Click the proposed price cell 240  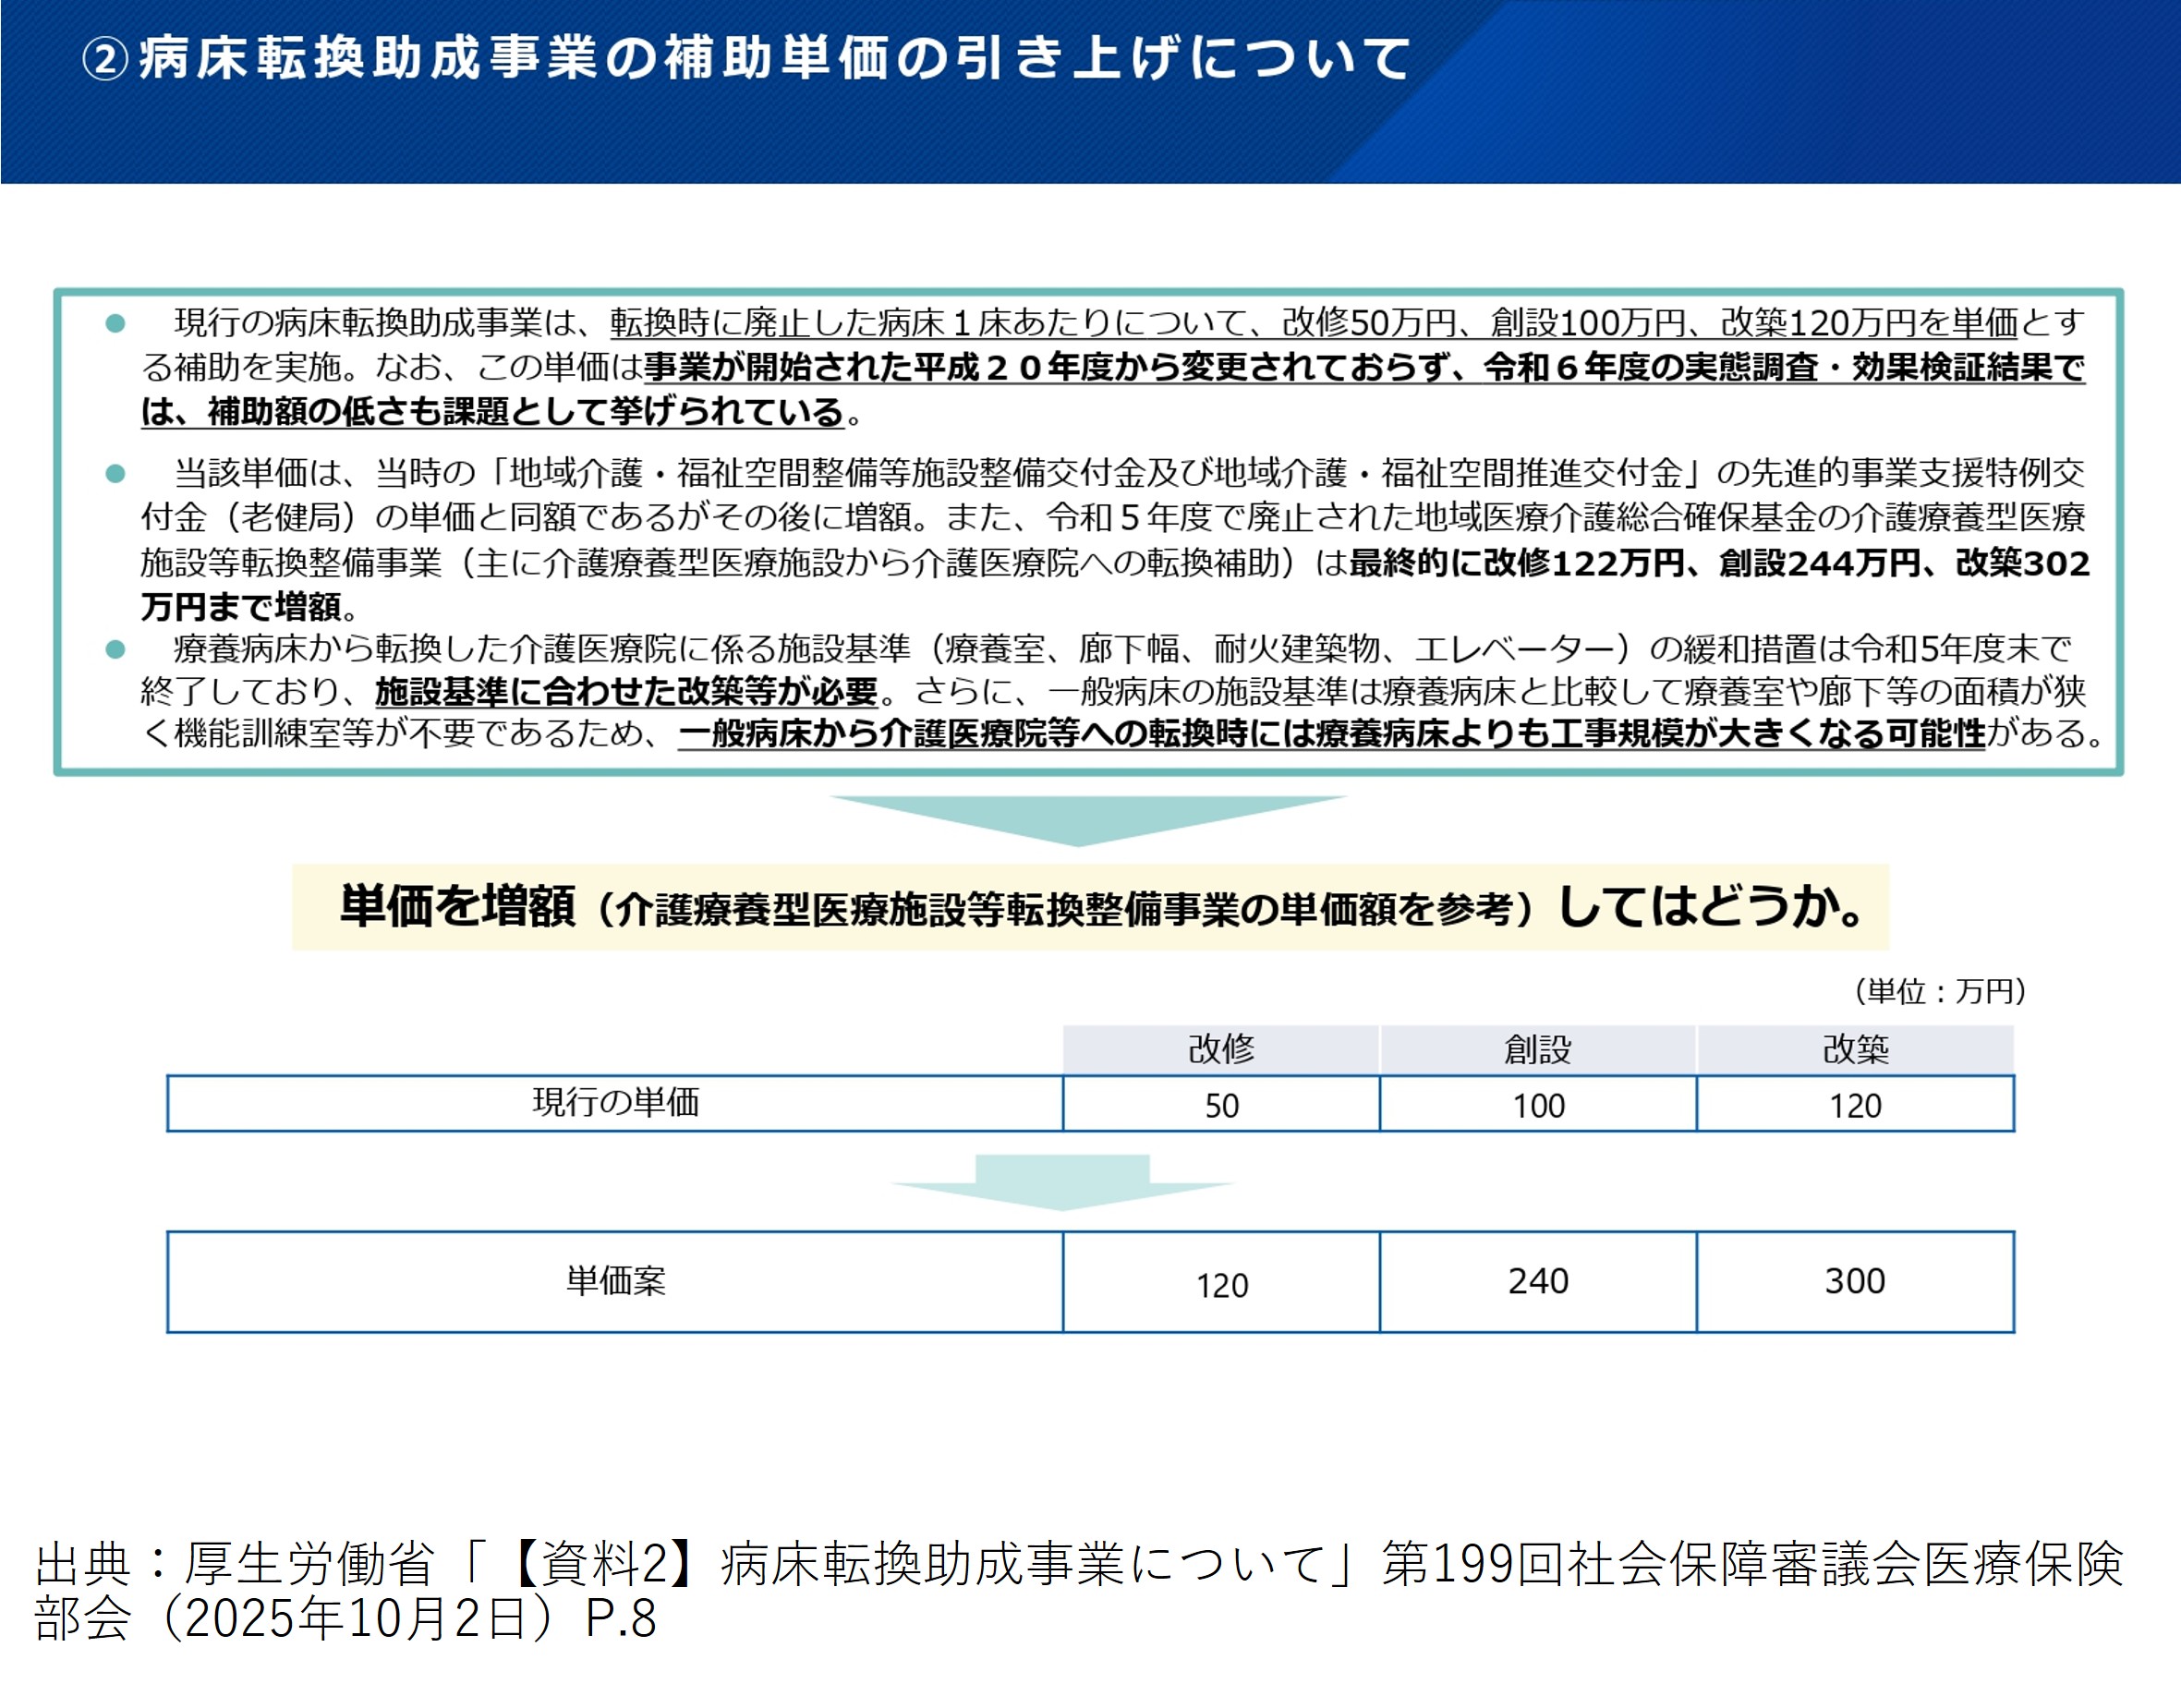[x=1537, y=1281]
